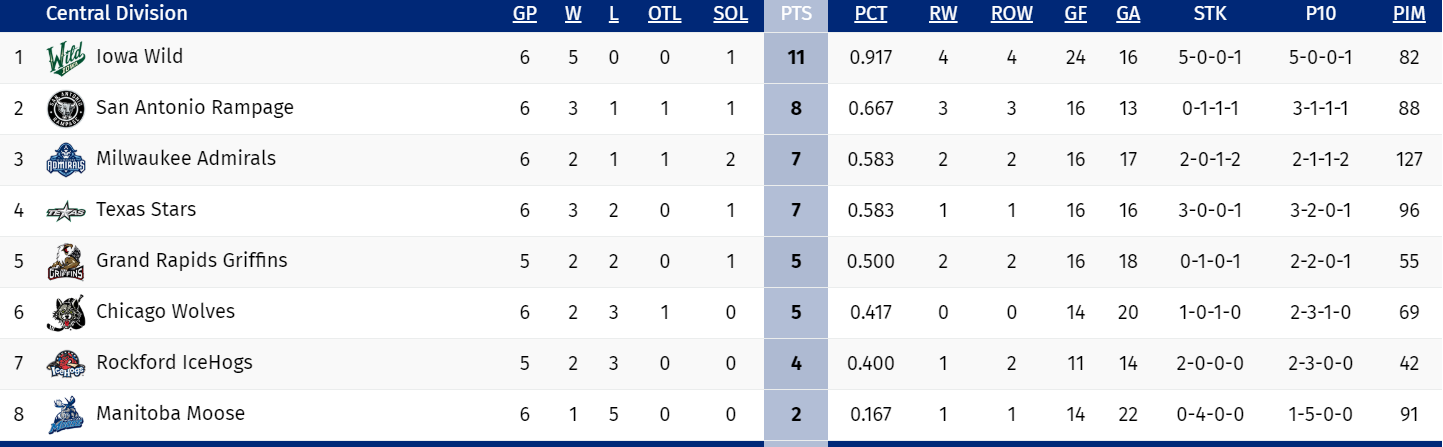Click the SOL column header
The height and width of the screenshot is (447, 1443).
pos(731,14)
